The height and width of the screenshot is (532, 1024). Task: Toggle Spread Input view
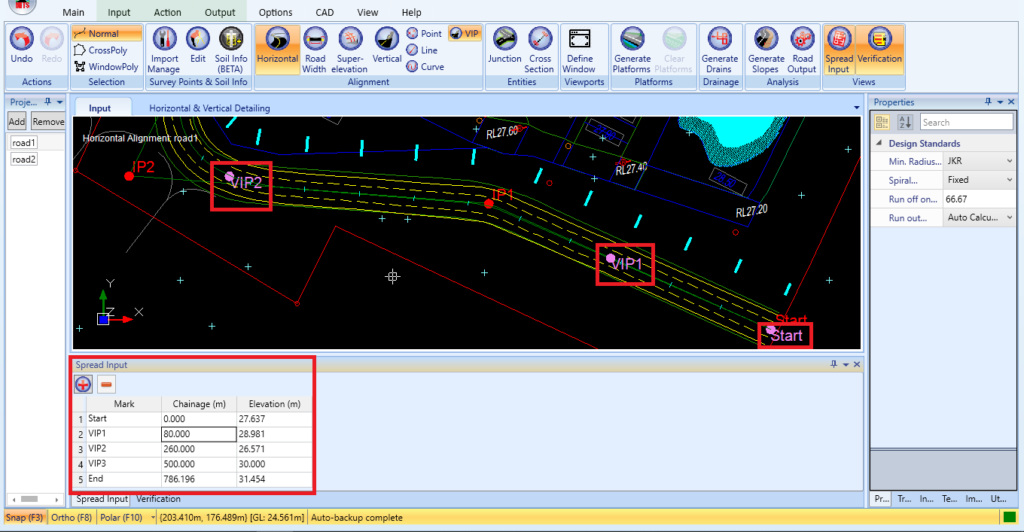(x=839, y=50)
